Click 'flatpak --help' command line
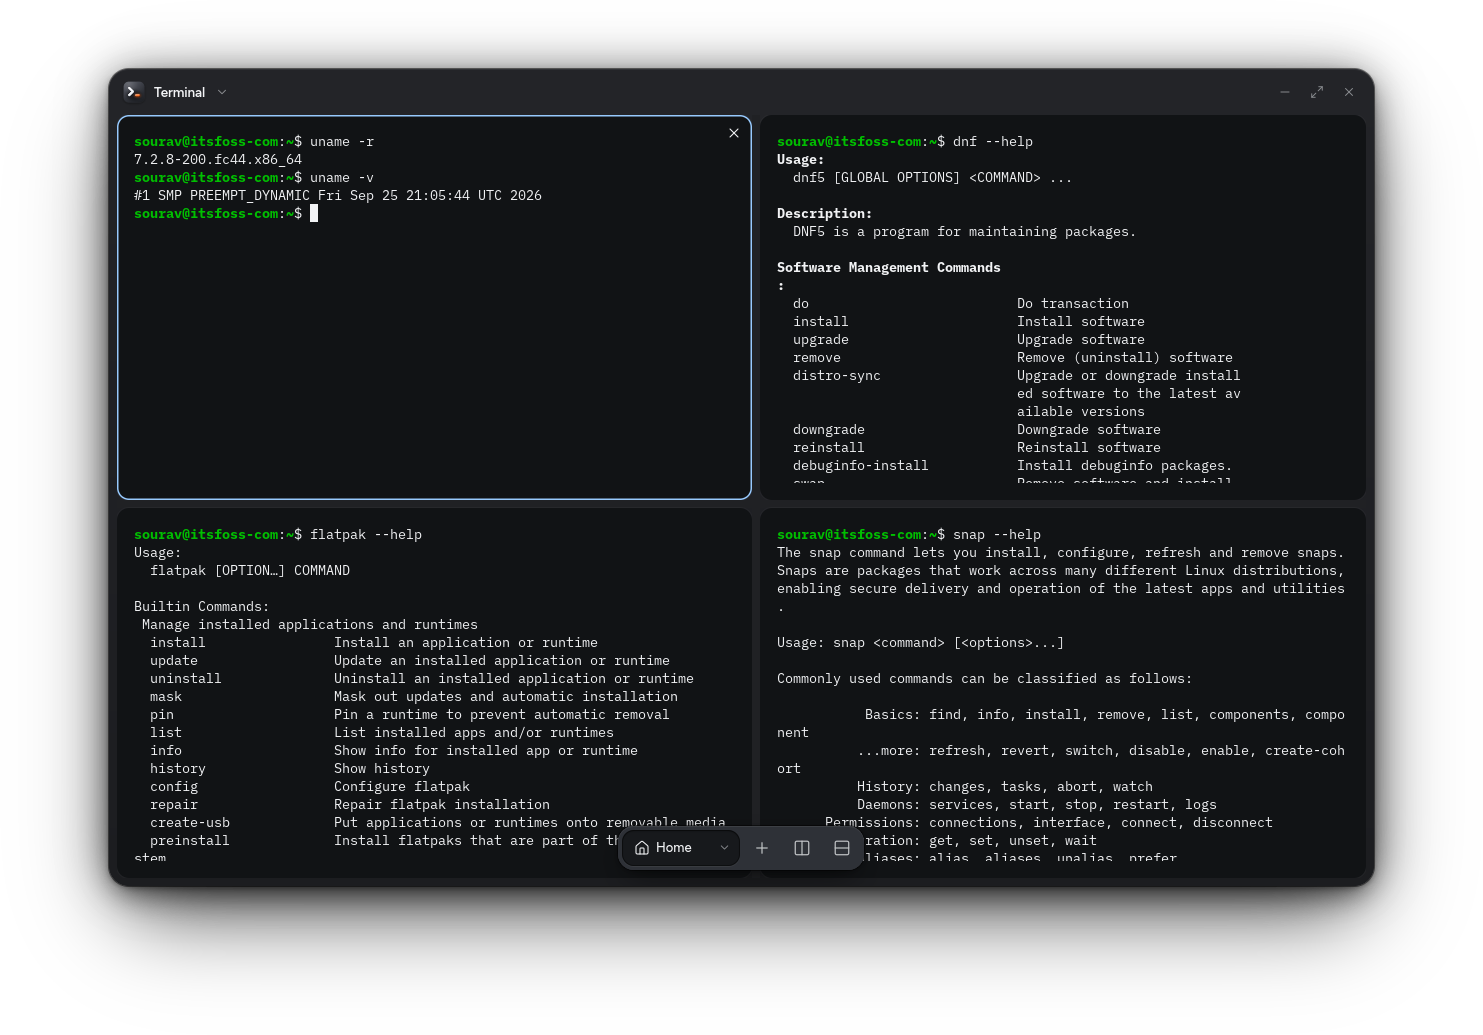1483x1035 pixels. pyautogui.click(x=278, y=535)
